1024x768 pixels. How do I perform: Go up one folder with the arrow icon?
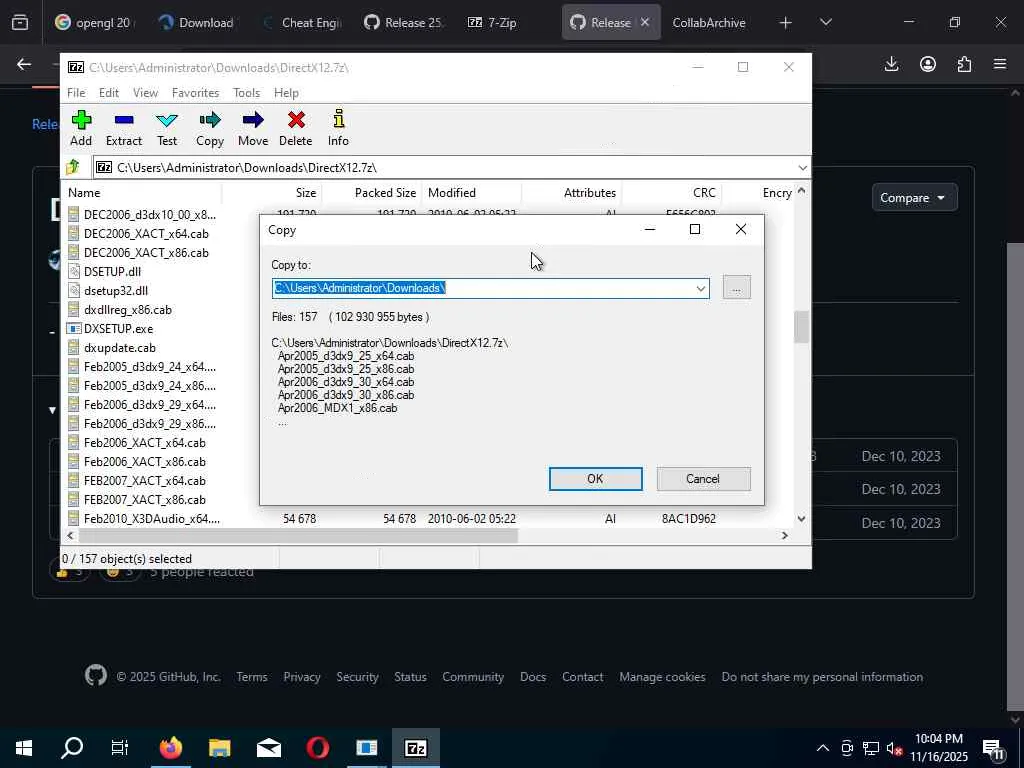pyautogui.click(x=73, y=167)
